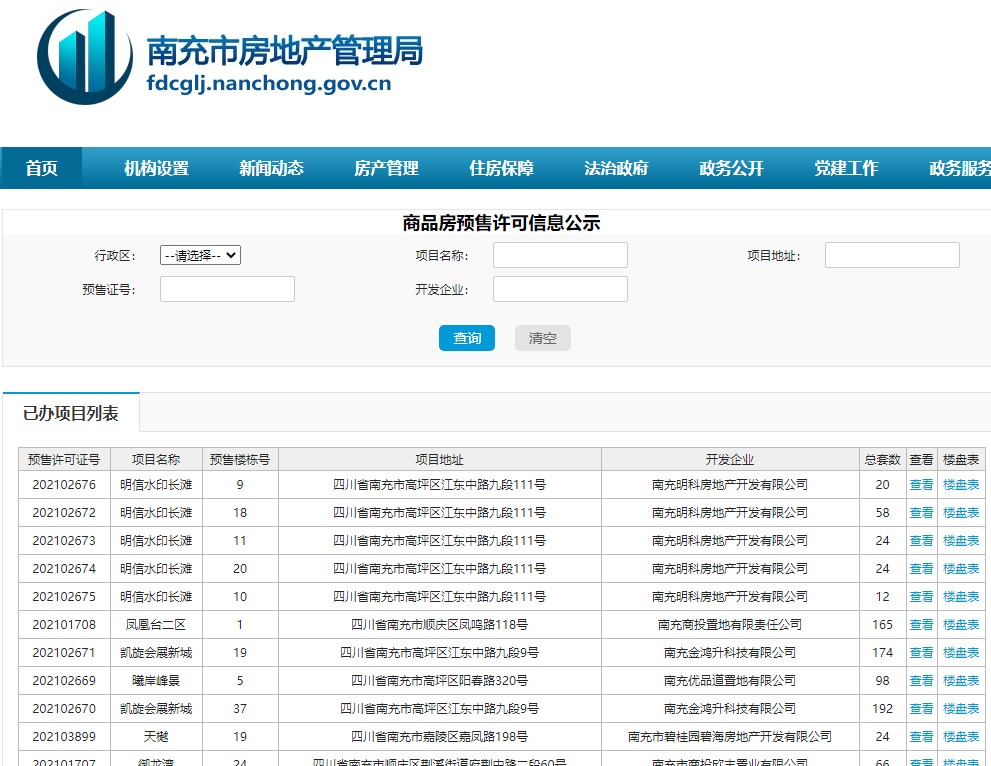
Task: Open 楼盘表 for permit 202102676
Action: click(x=961, y=485)
